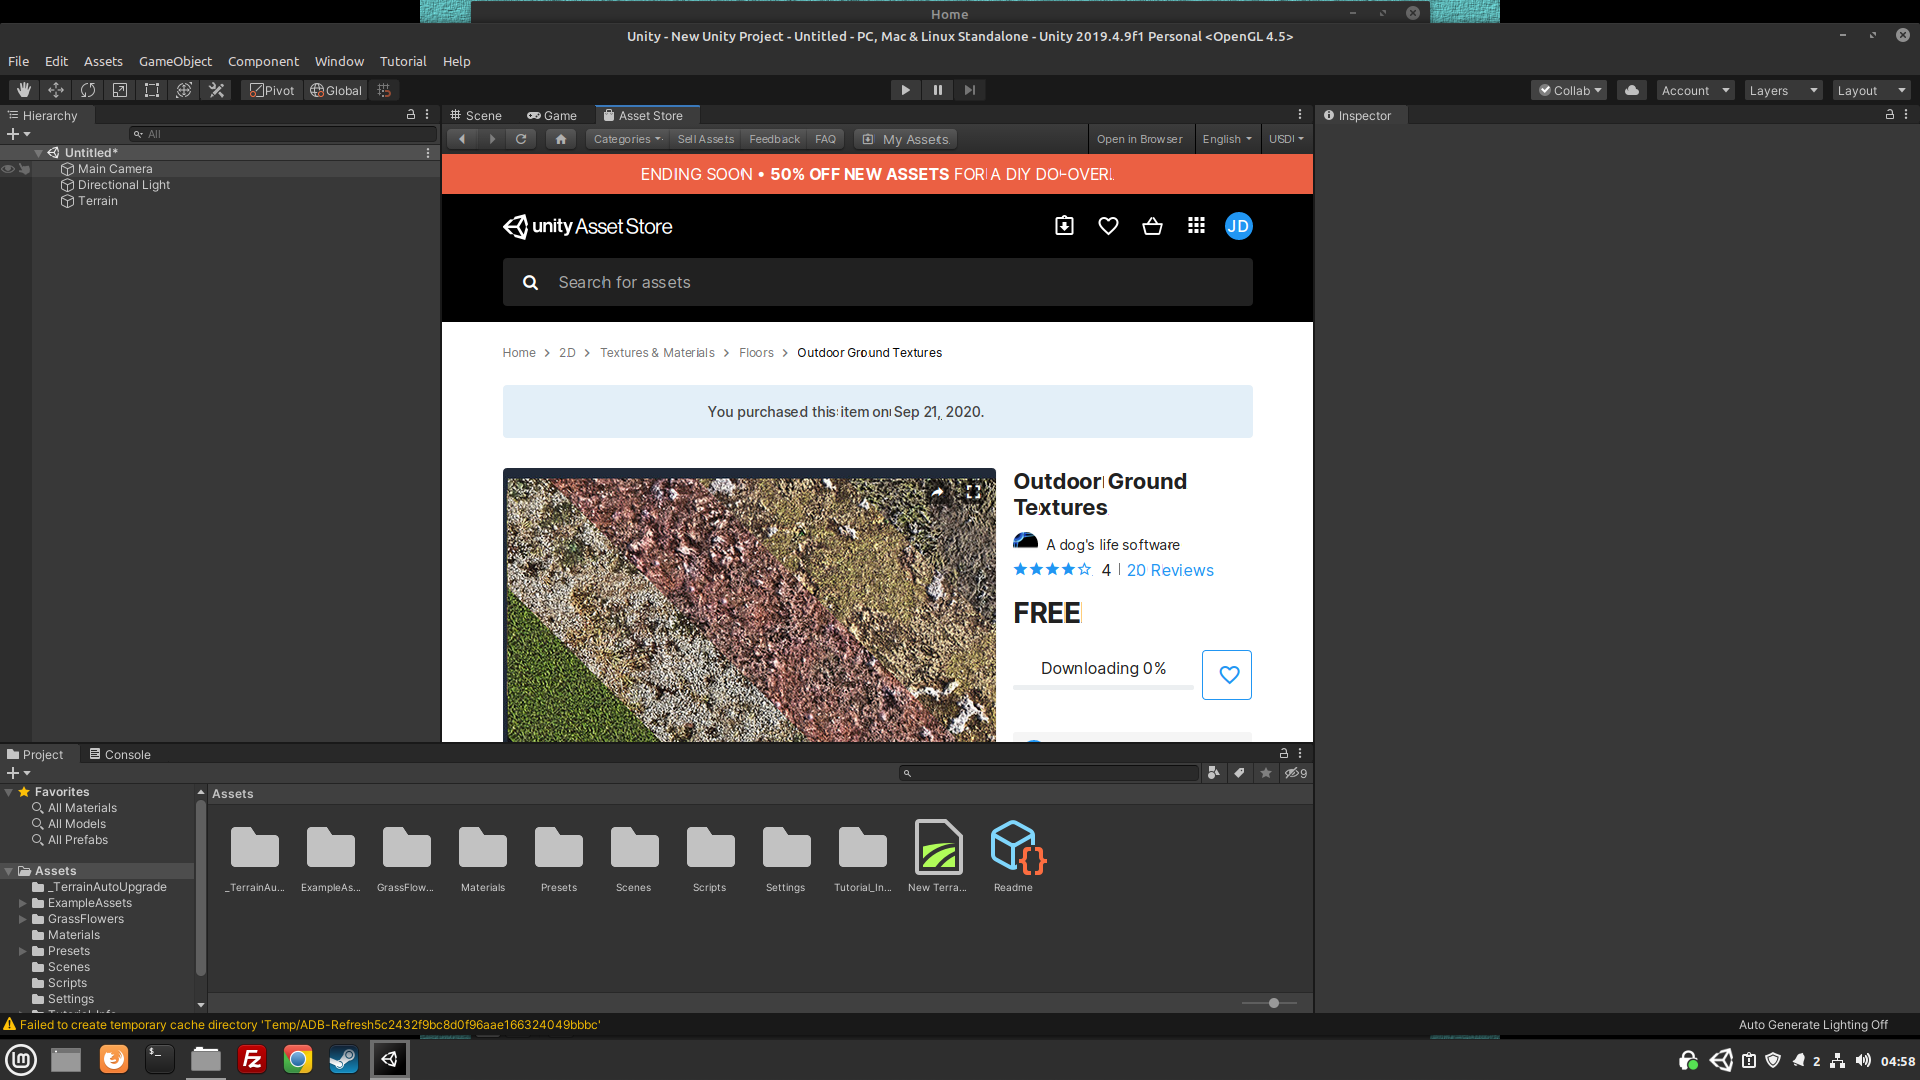Image resolution: width=1920 pixels, height=1080 pixels.
Task: Open the Categories dropdown
Action: click(627, 139)
